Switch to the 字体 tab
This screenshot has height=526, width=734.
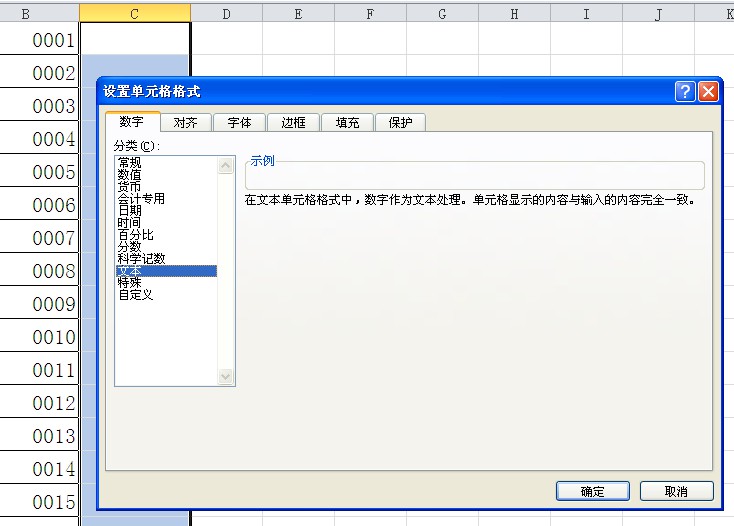point(239,123)
